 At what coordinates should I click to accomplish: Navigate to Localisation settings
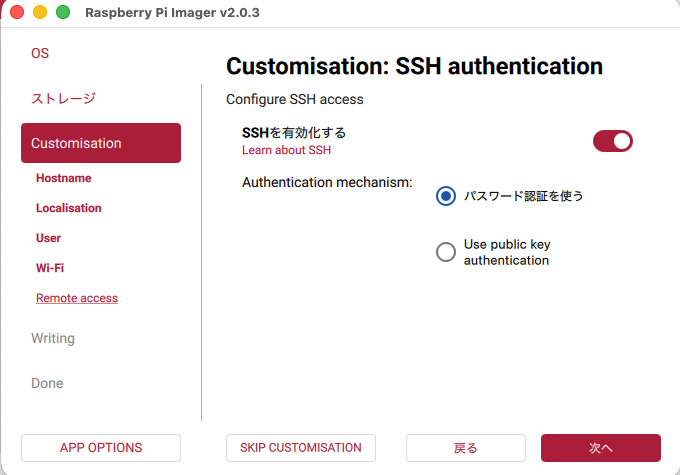pos(68,208)
